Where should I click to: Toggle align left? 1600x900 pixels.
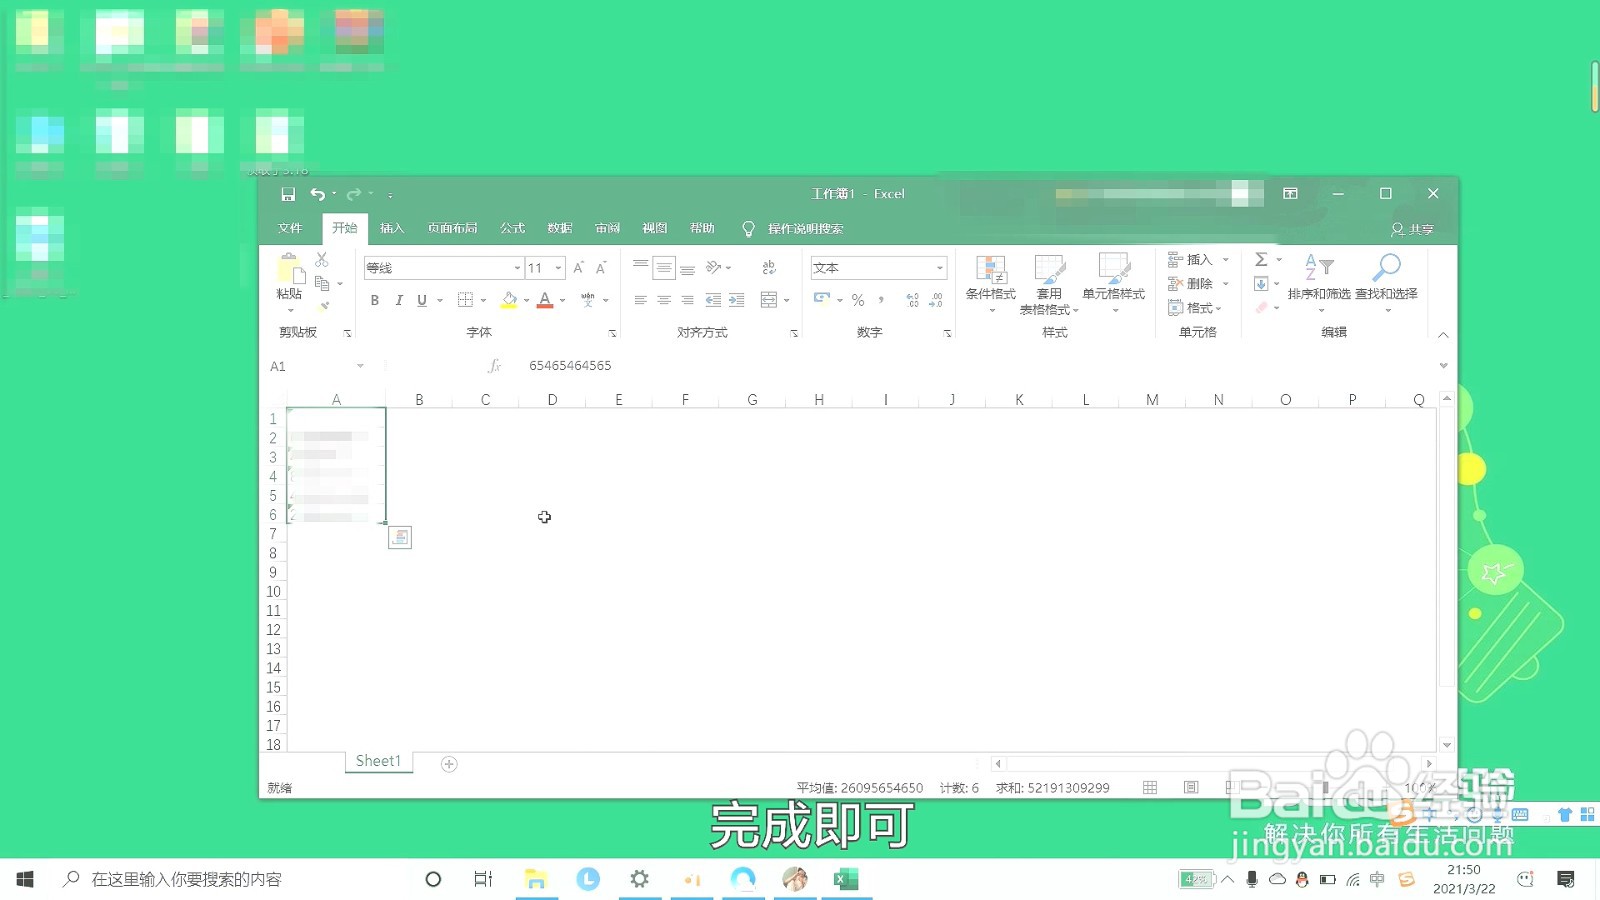[640, 300]
